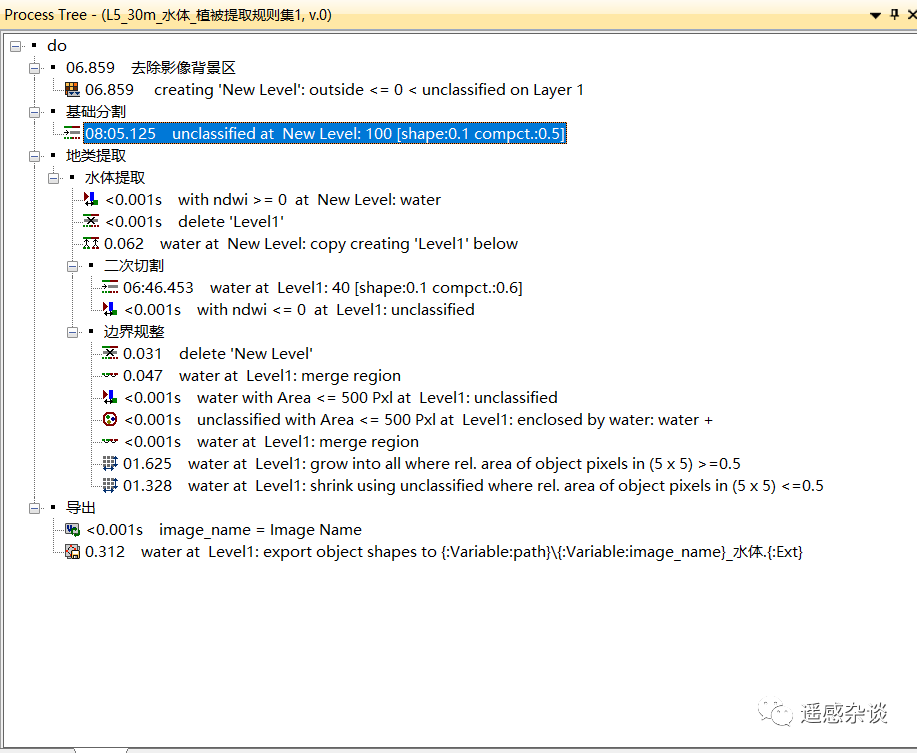917x753 pixels.
Task: Select the <0.001s 'water at Level1: merge region'
Action: [x=271, y=441]
